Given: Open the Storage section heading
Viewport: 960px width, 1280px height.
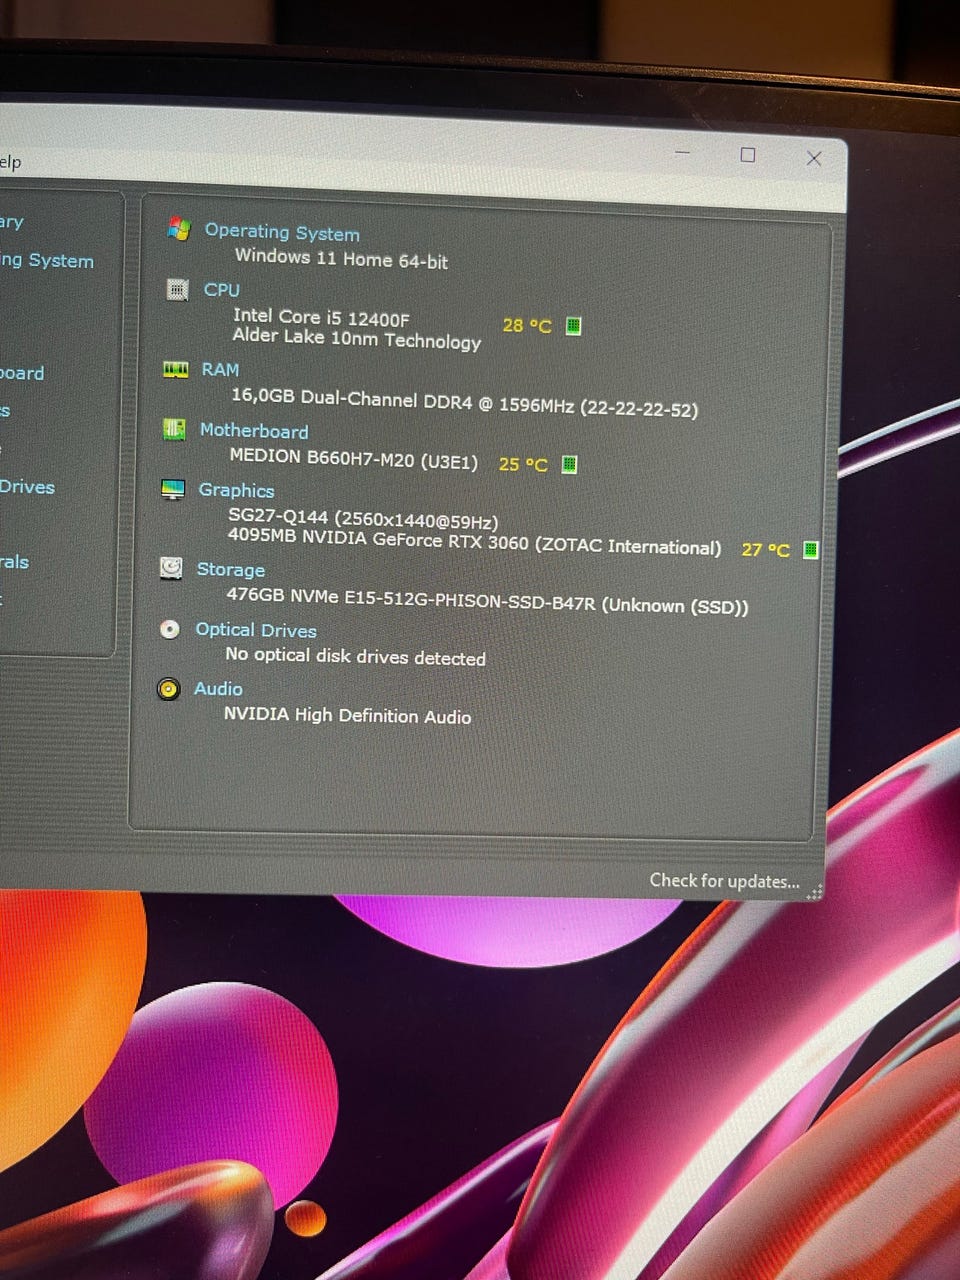Looking at the screenshot, I should point(230,570).
